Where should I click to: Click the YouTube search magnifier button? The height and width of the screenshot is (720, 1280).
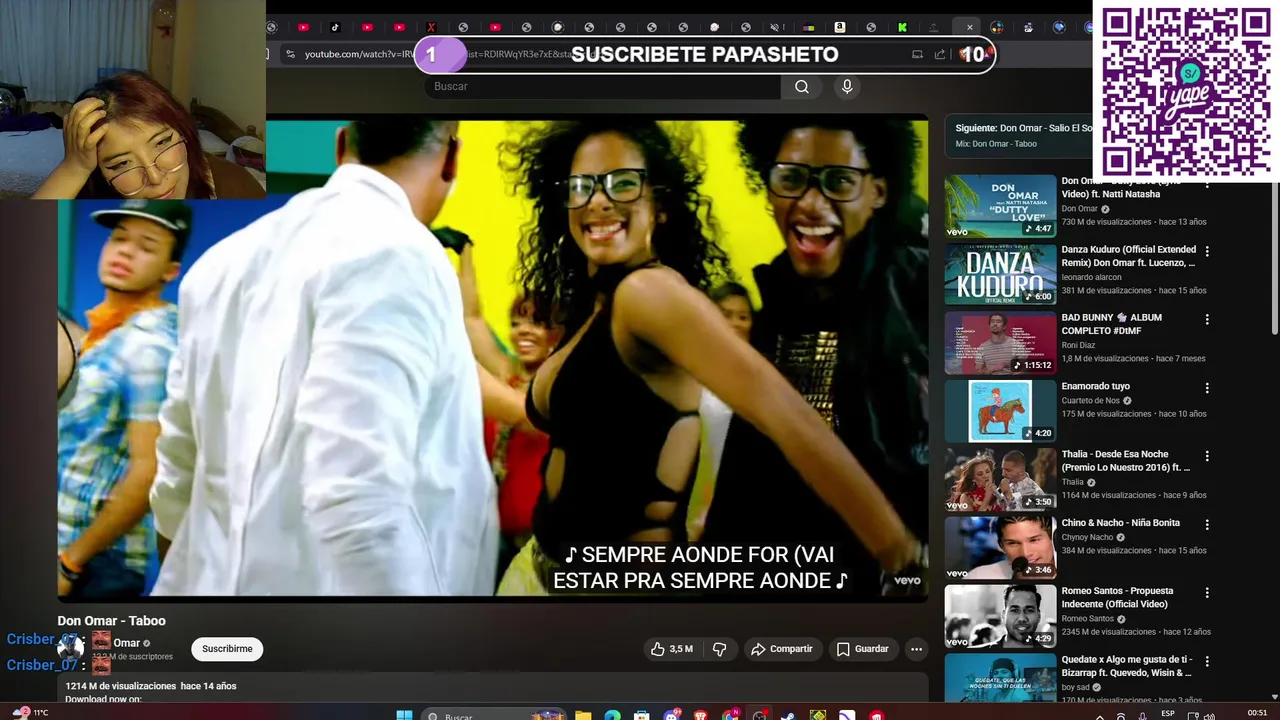click(802, 87)
